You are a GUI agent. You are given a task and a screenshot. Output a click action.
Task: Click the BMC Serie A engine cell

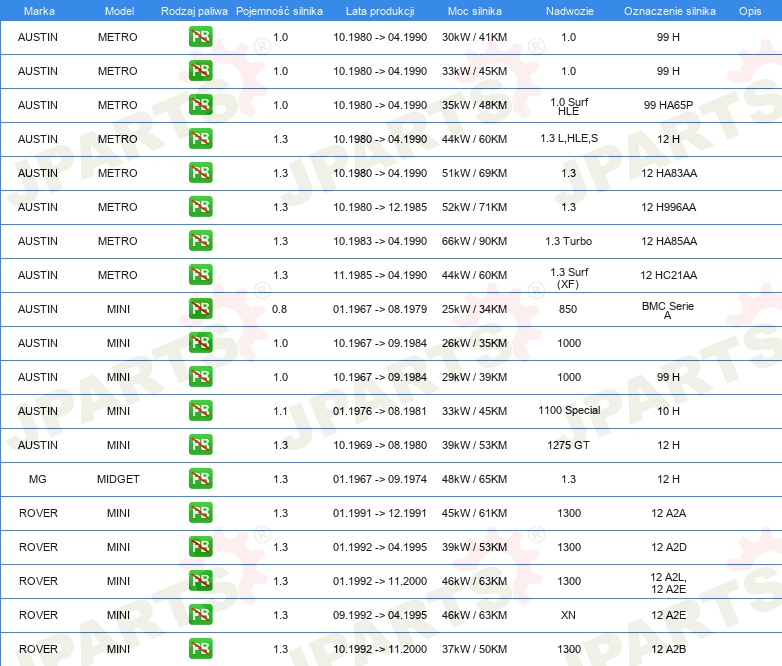(x=668, y=310)
